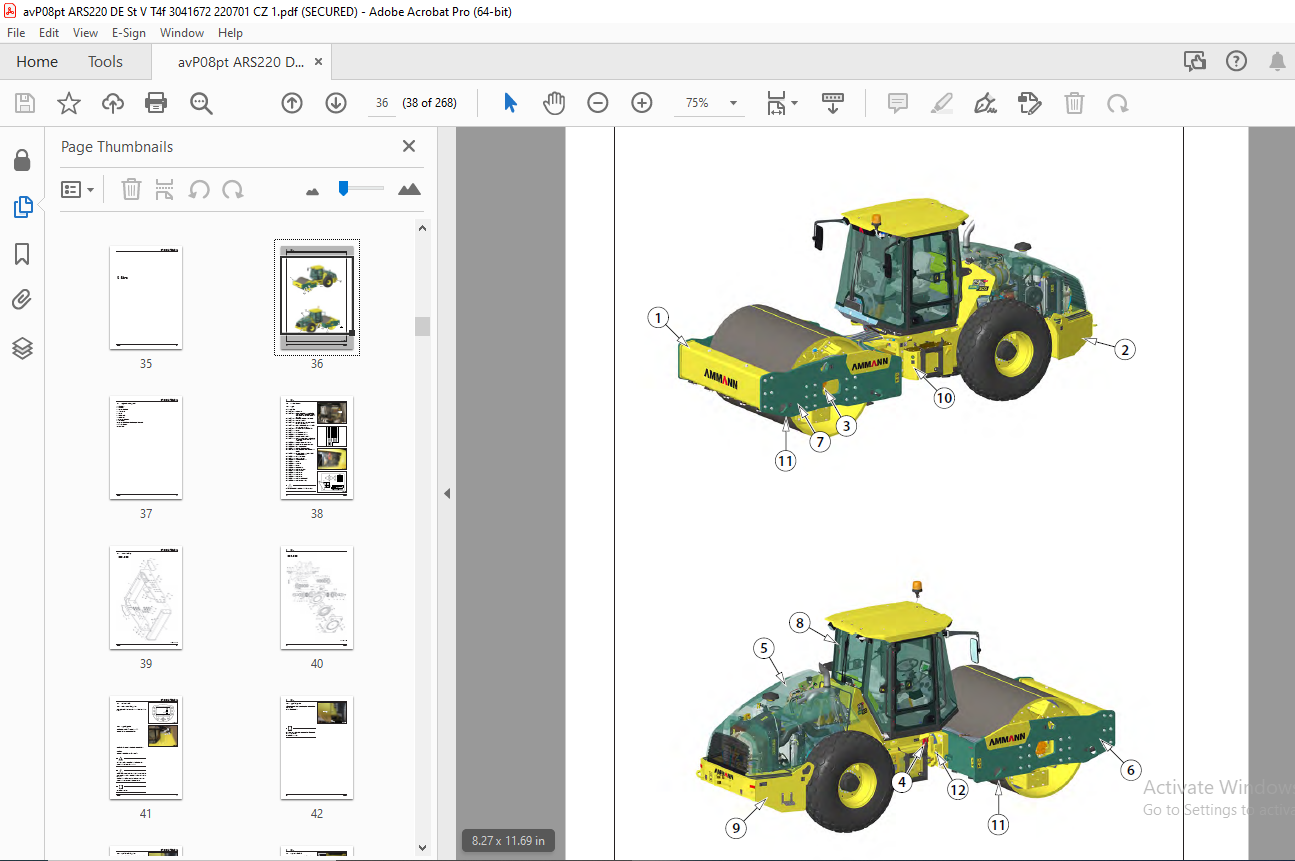Viewport: 1295px width, 861px height.
Task: Open the Attachments paperclip panel
Action: coord(22,300)
